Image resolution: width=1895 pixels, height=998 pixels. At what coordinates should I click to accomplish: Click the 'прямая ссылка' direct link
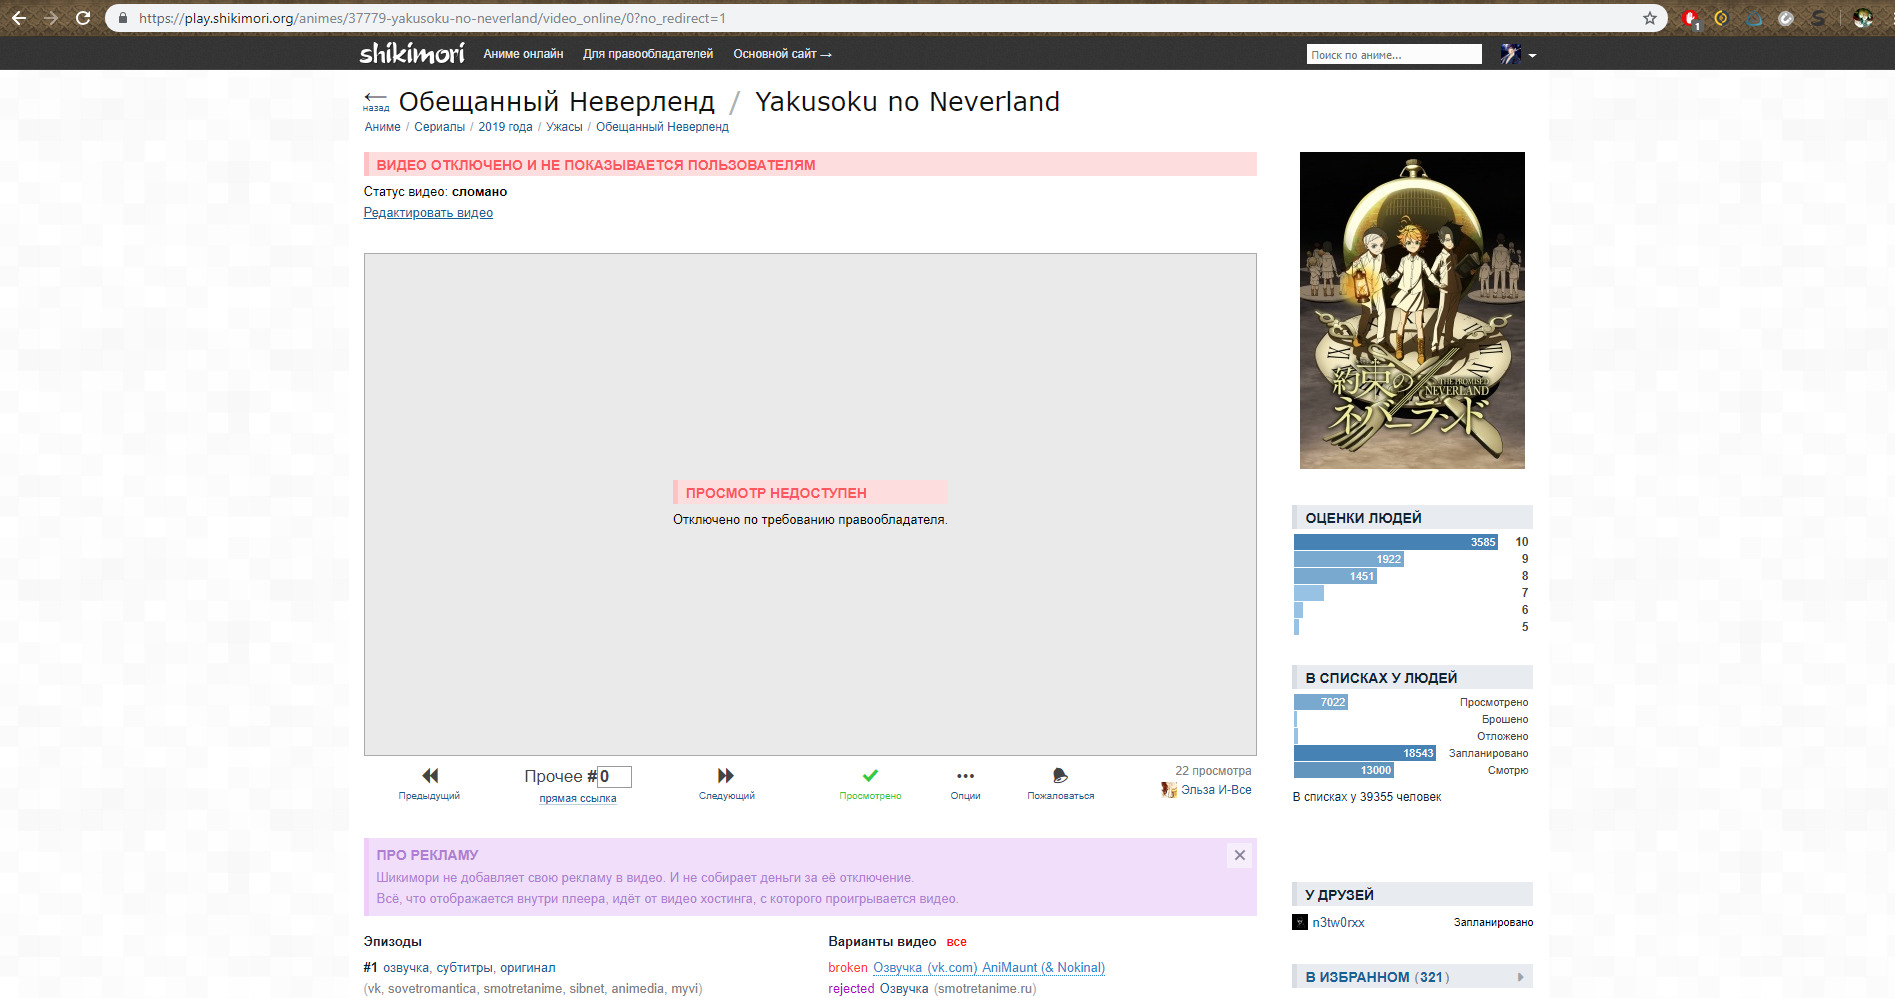coord(577,798)
